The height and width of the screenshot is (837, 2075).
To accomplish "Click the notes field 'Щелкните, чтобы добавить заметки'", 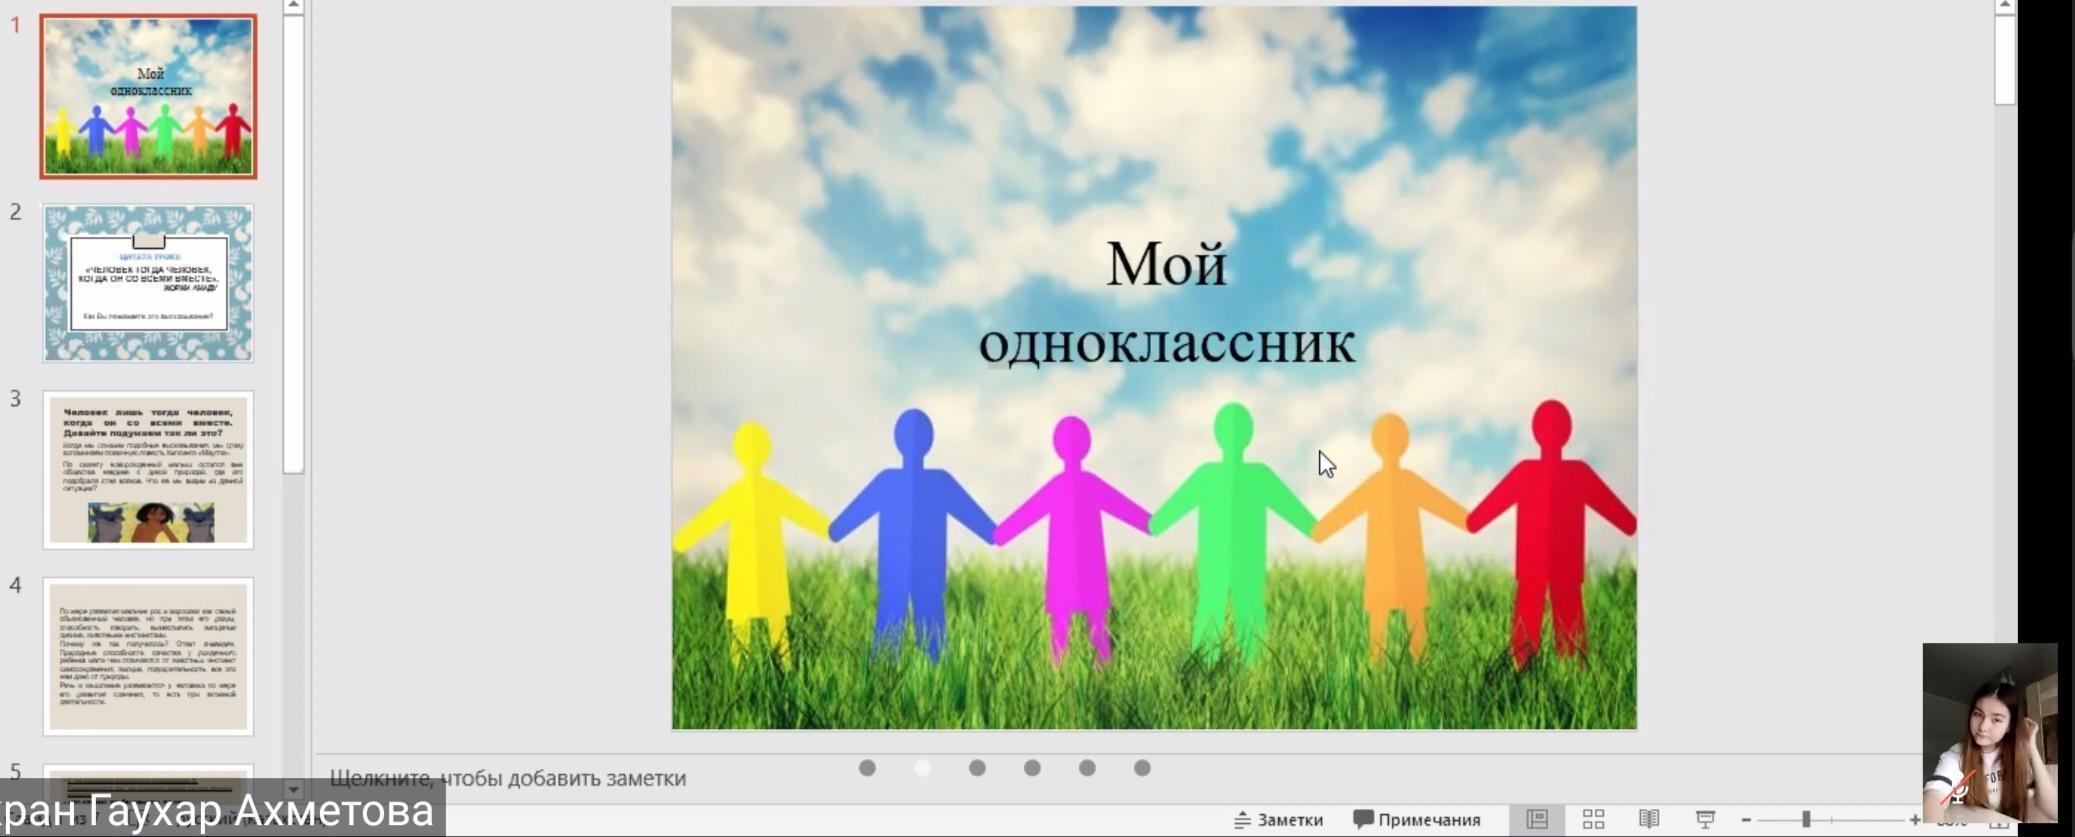I will pos(508,778).
